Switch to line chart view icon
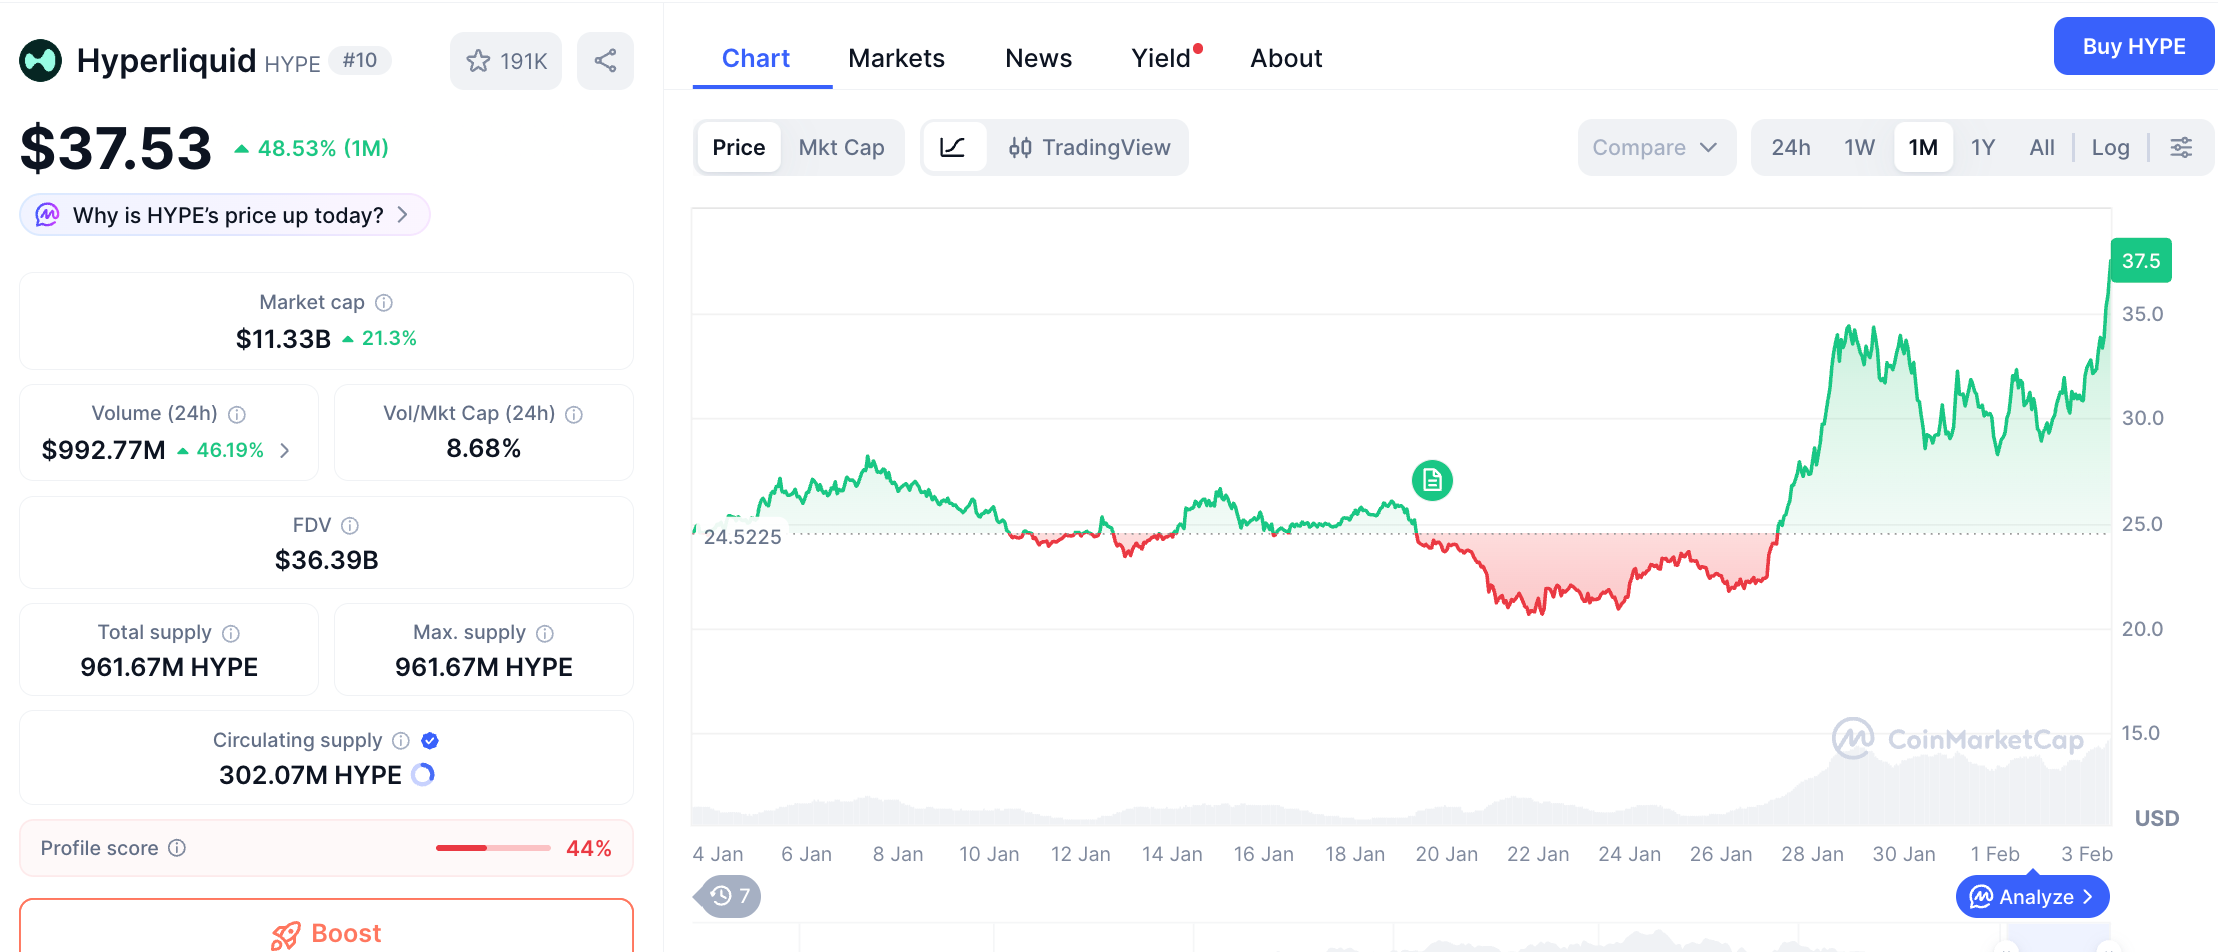 tap(953, 148)
